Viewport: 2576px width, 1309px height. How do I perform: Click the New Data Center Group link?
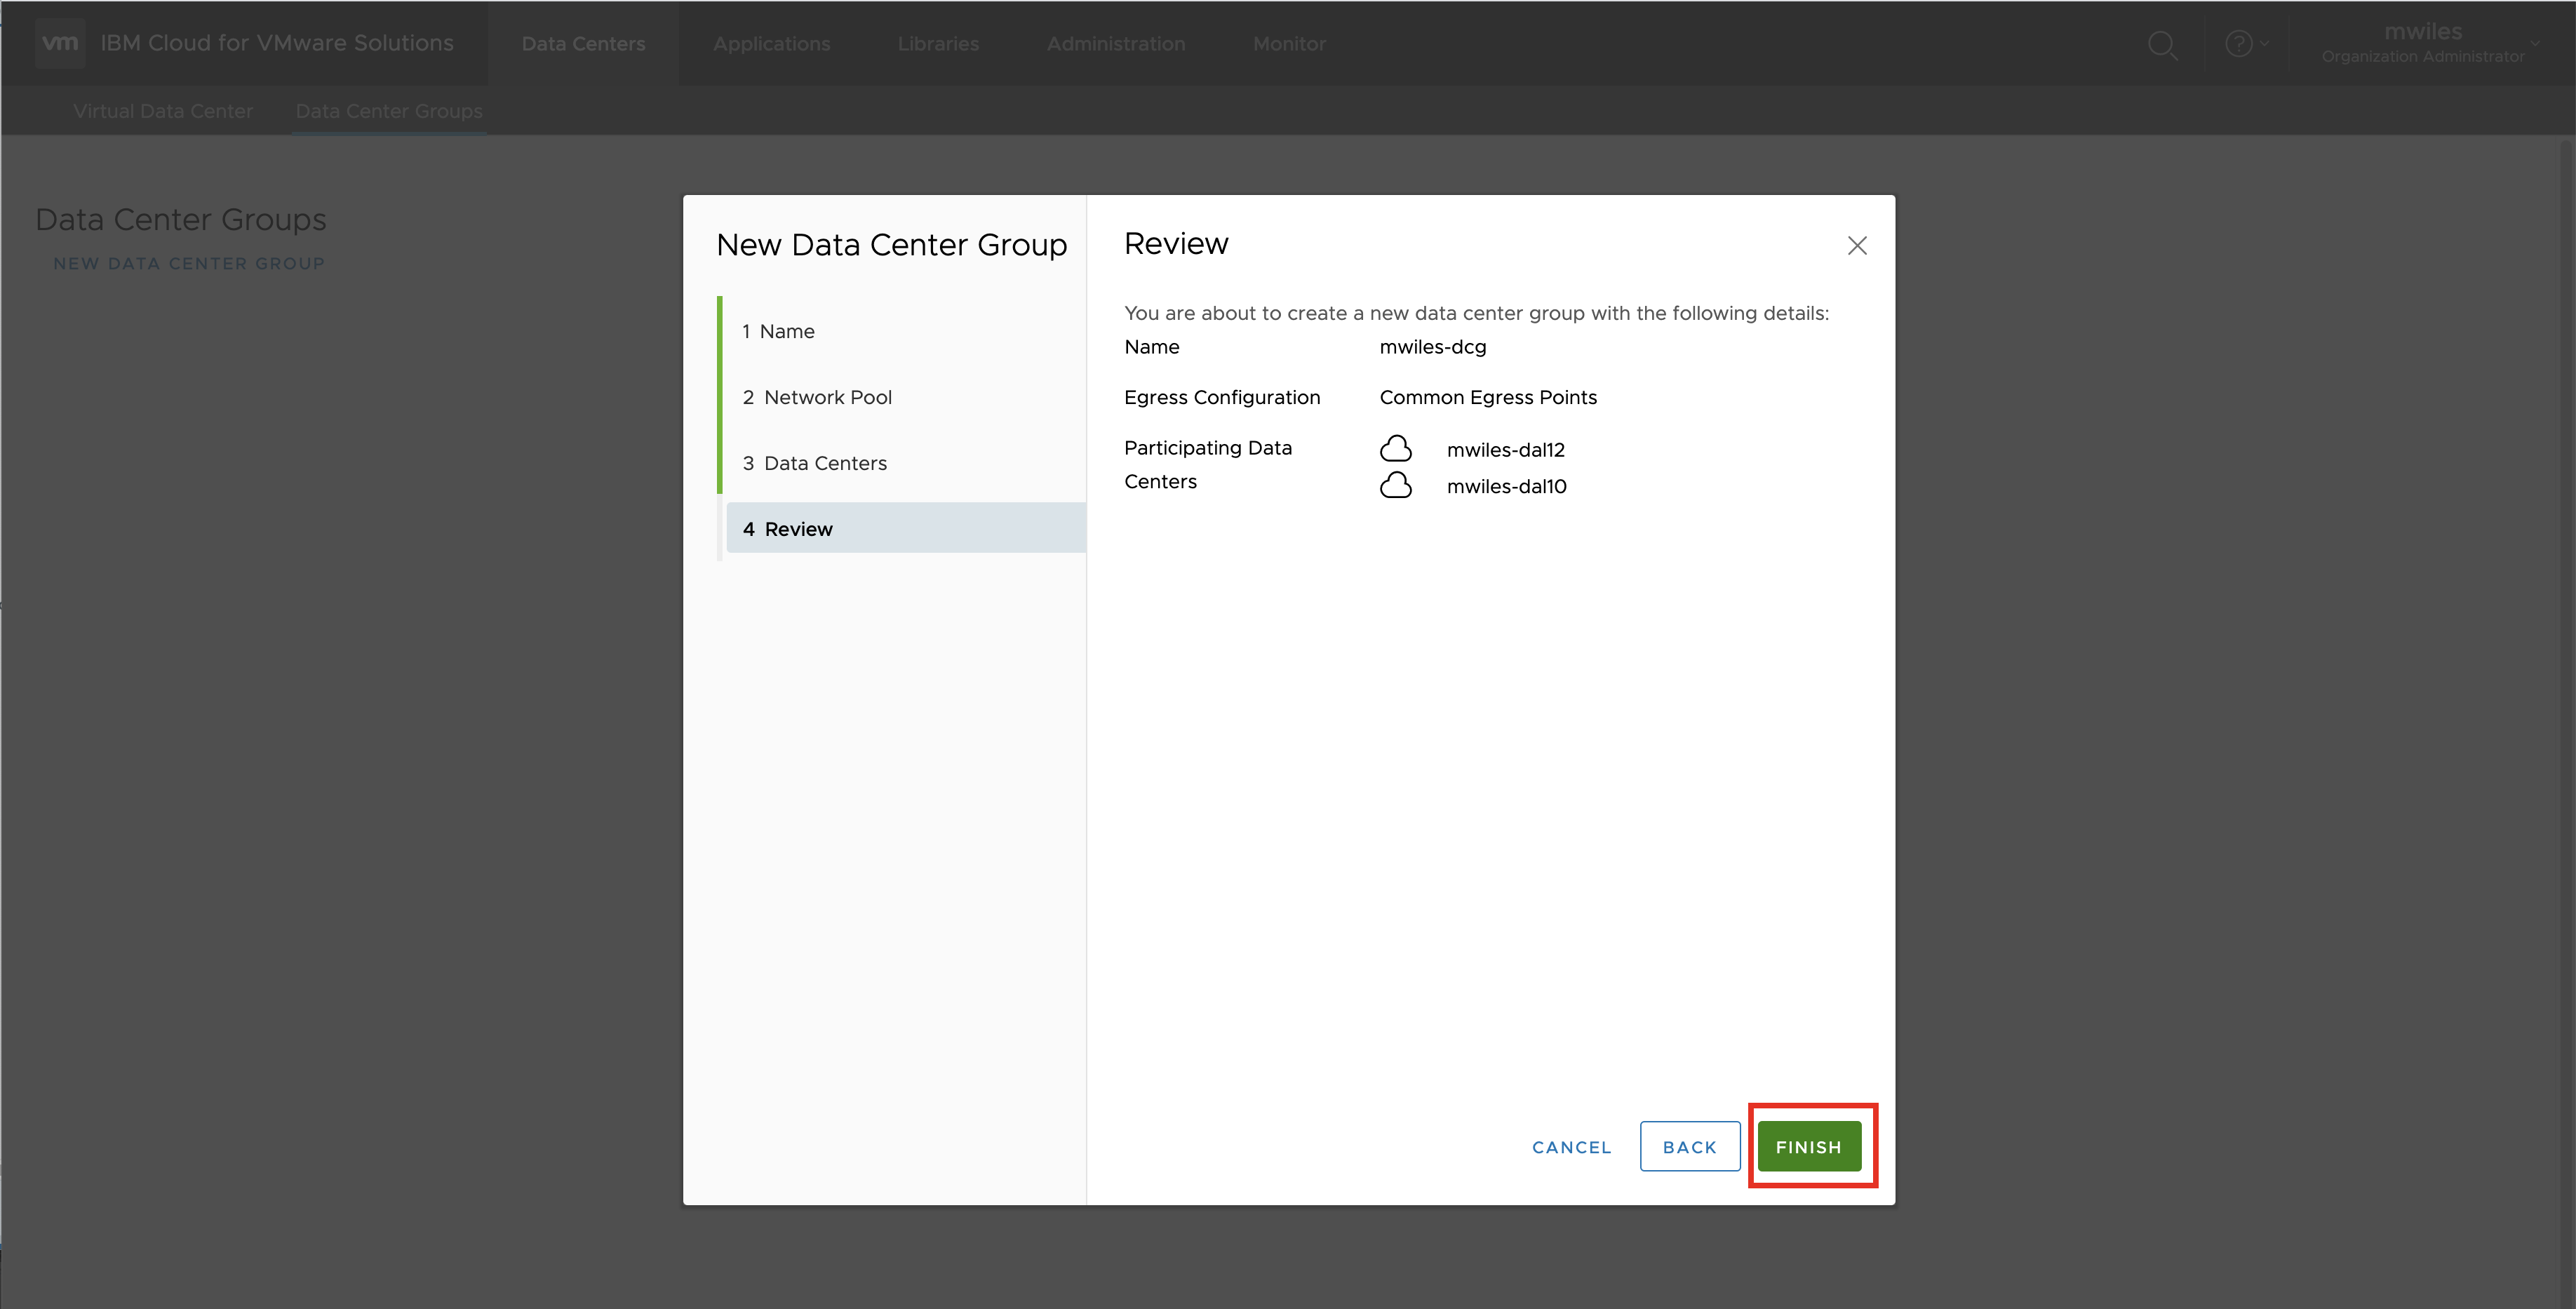coord(189,263)
